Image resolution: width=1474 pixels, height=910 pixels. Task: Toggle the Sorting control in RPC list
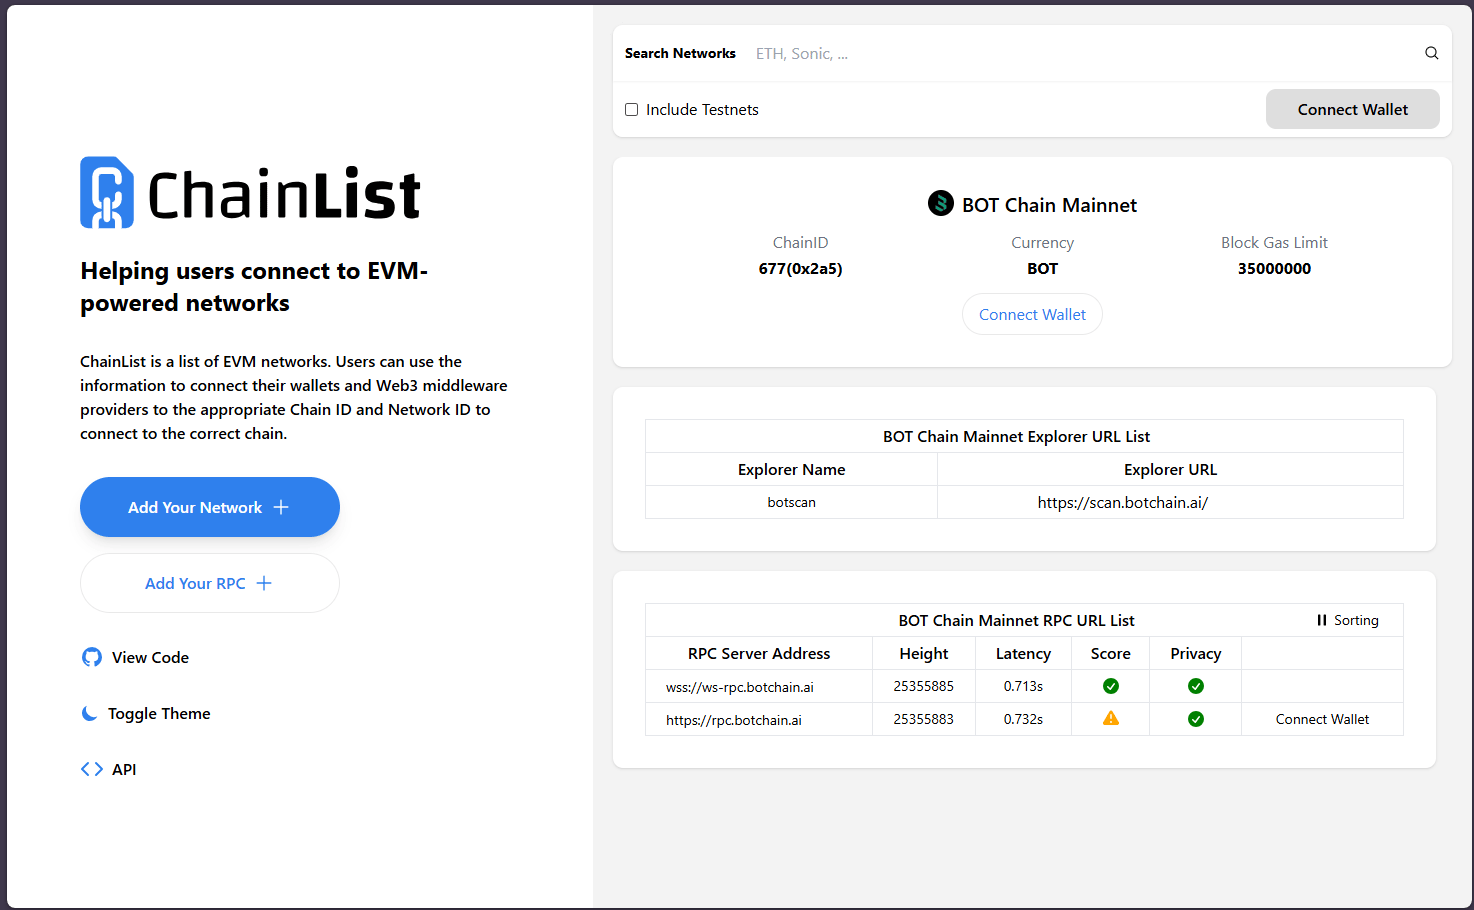1347,620
